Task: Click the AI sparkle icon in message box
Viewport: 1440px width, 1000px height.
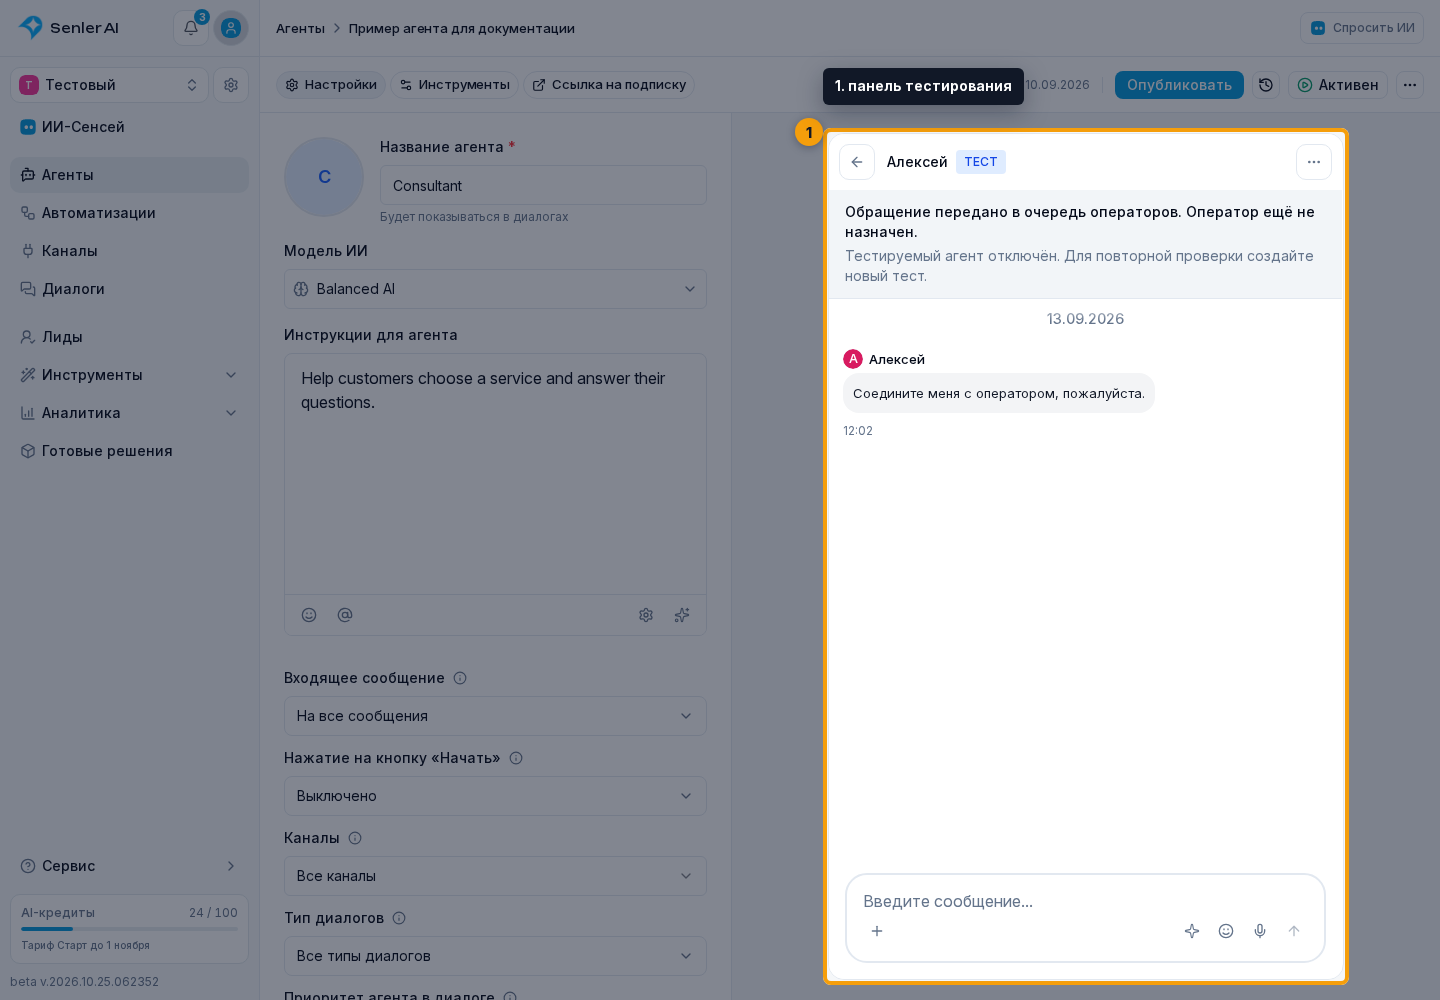Action: (x=1192, y=931)
